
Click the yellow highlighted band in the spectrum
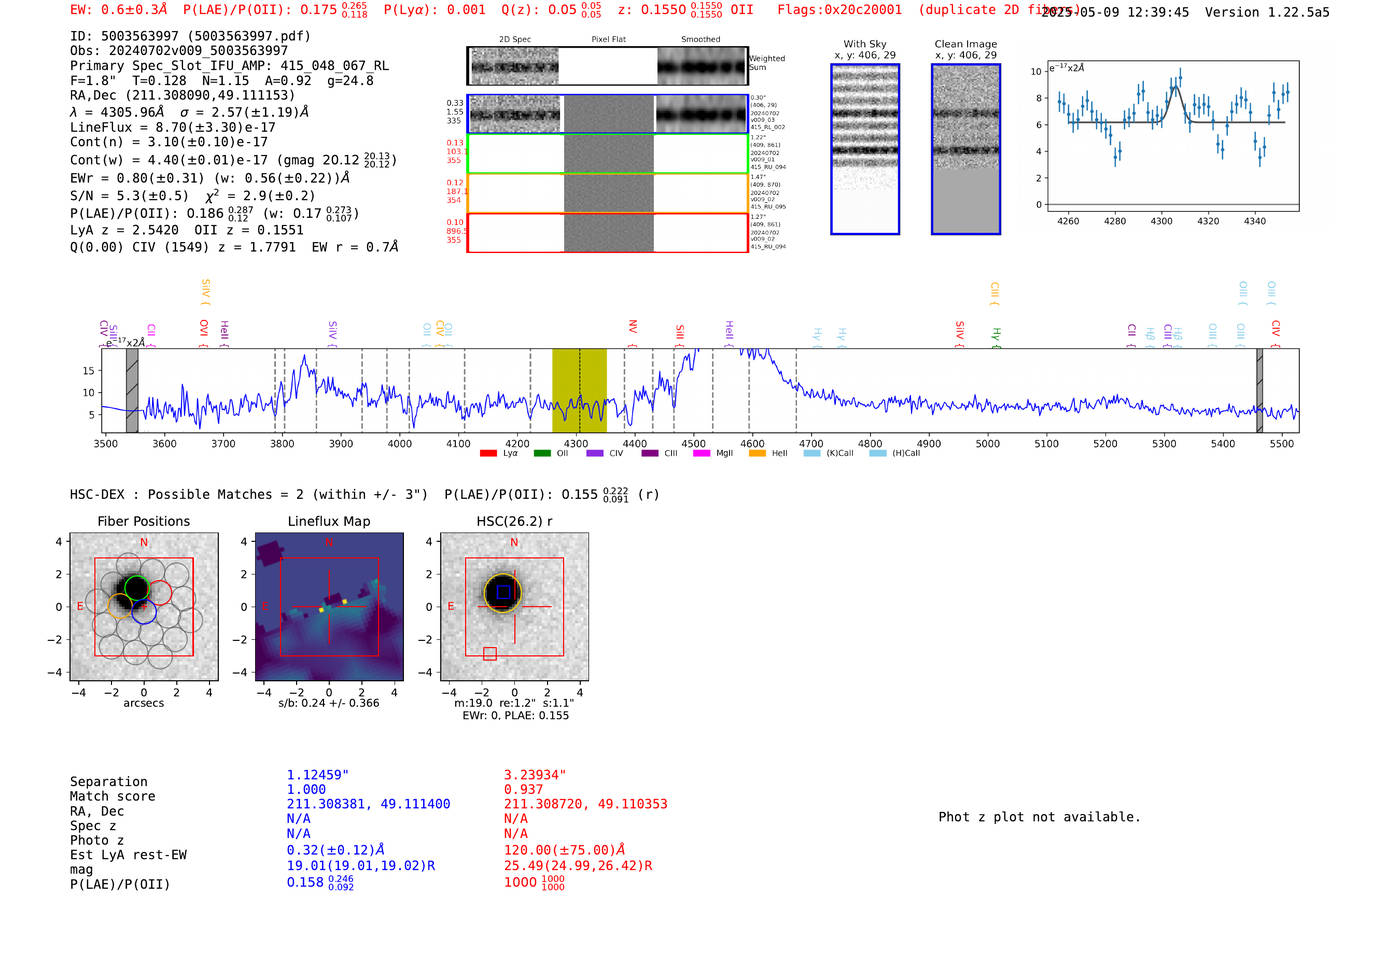pyautogui.click(x=579, y=390)
